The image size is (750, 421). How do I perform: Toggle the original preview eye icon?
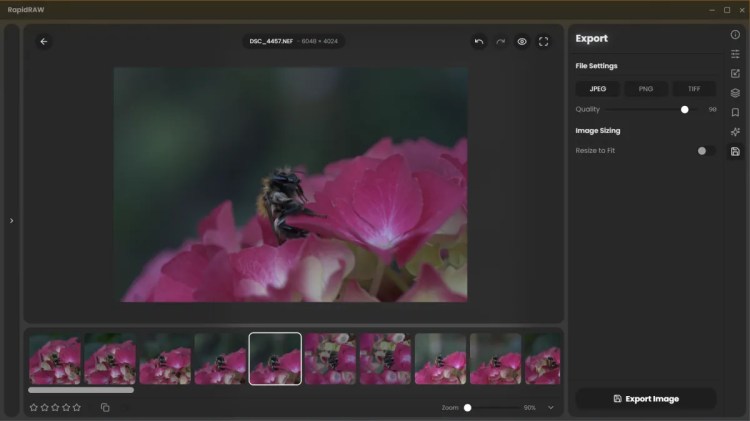[522, 42]
